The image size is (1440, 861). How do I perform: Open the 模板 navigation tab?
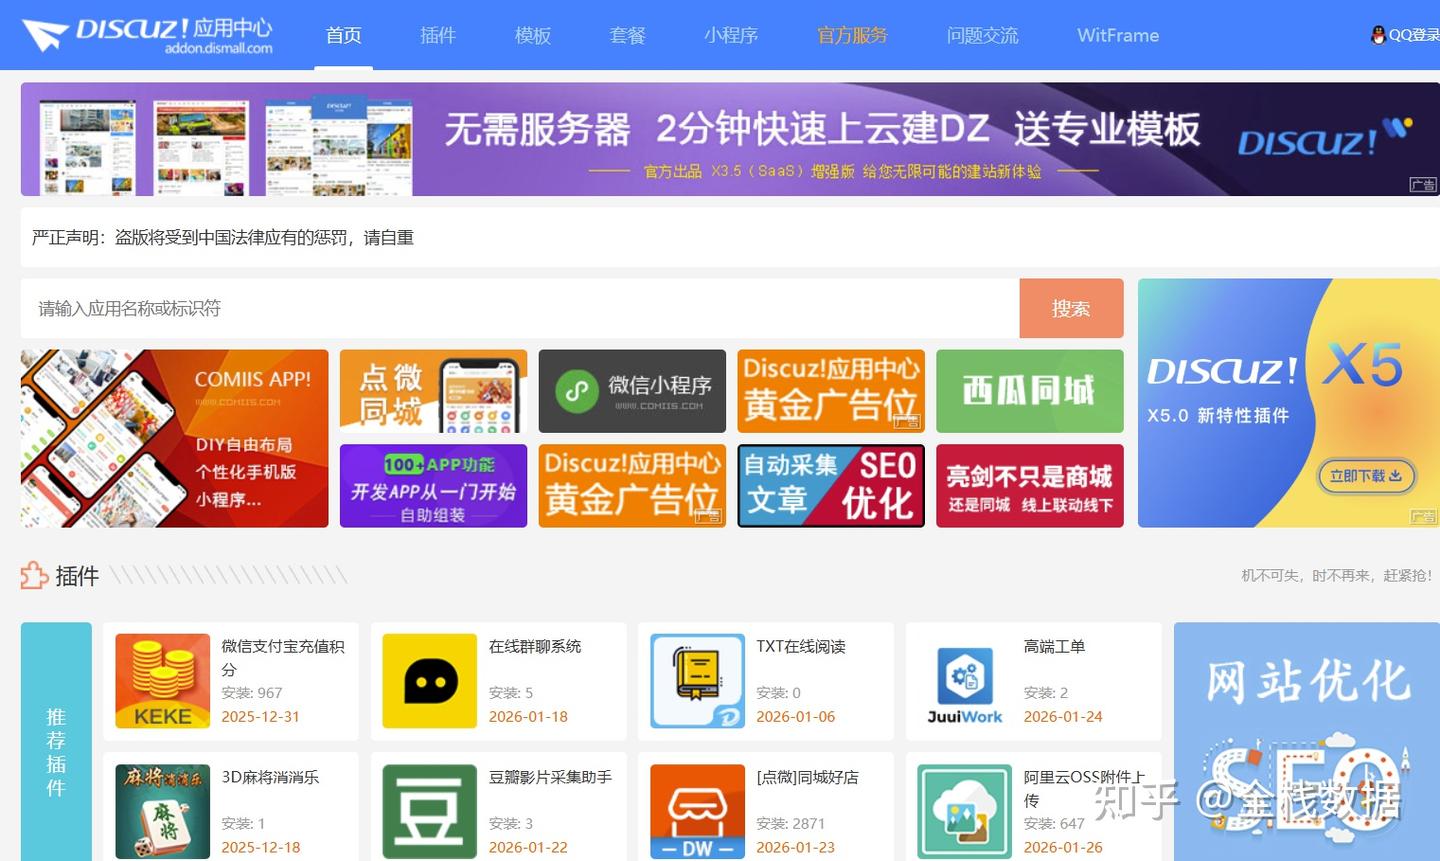533,35
